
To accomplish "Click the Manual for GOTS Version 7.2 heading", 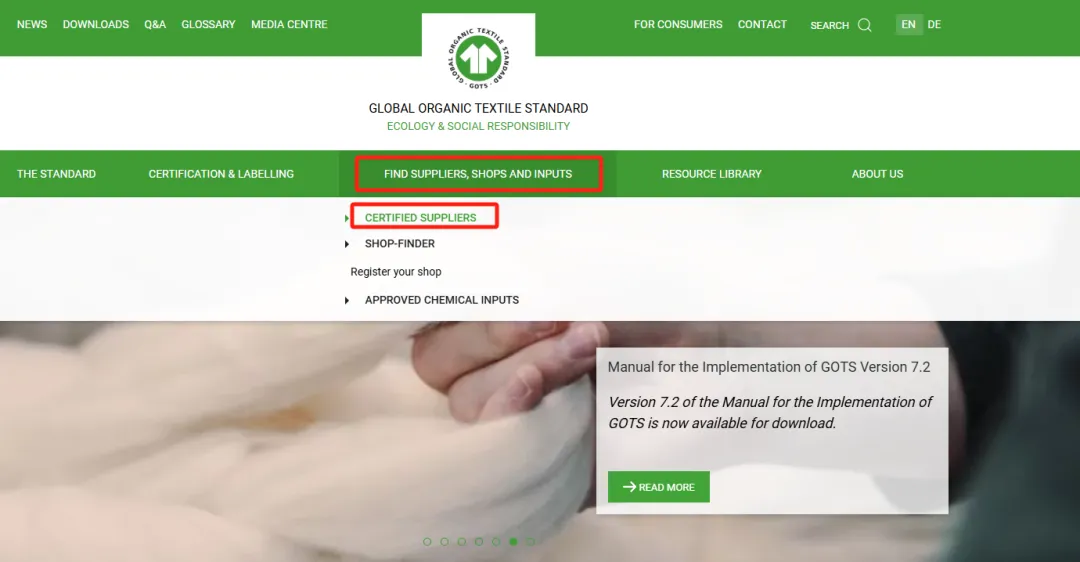I will click(769, 367).
